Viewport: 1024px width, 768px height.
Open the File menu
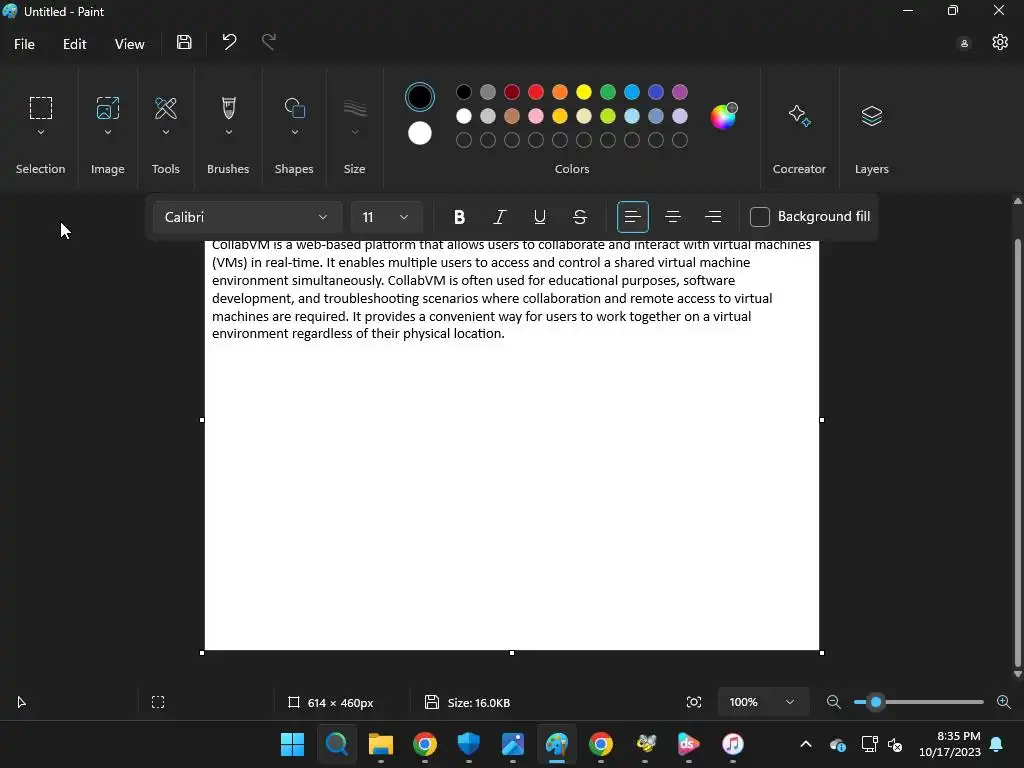click(24, 44)
